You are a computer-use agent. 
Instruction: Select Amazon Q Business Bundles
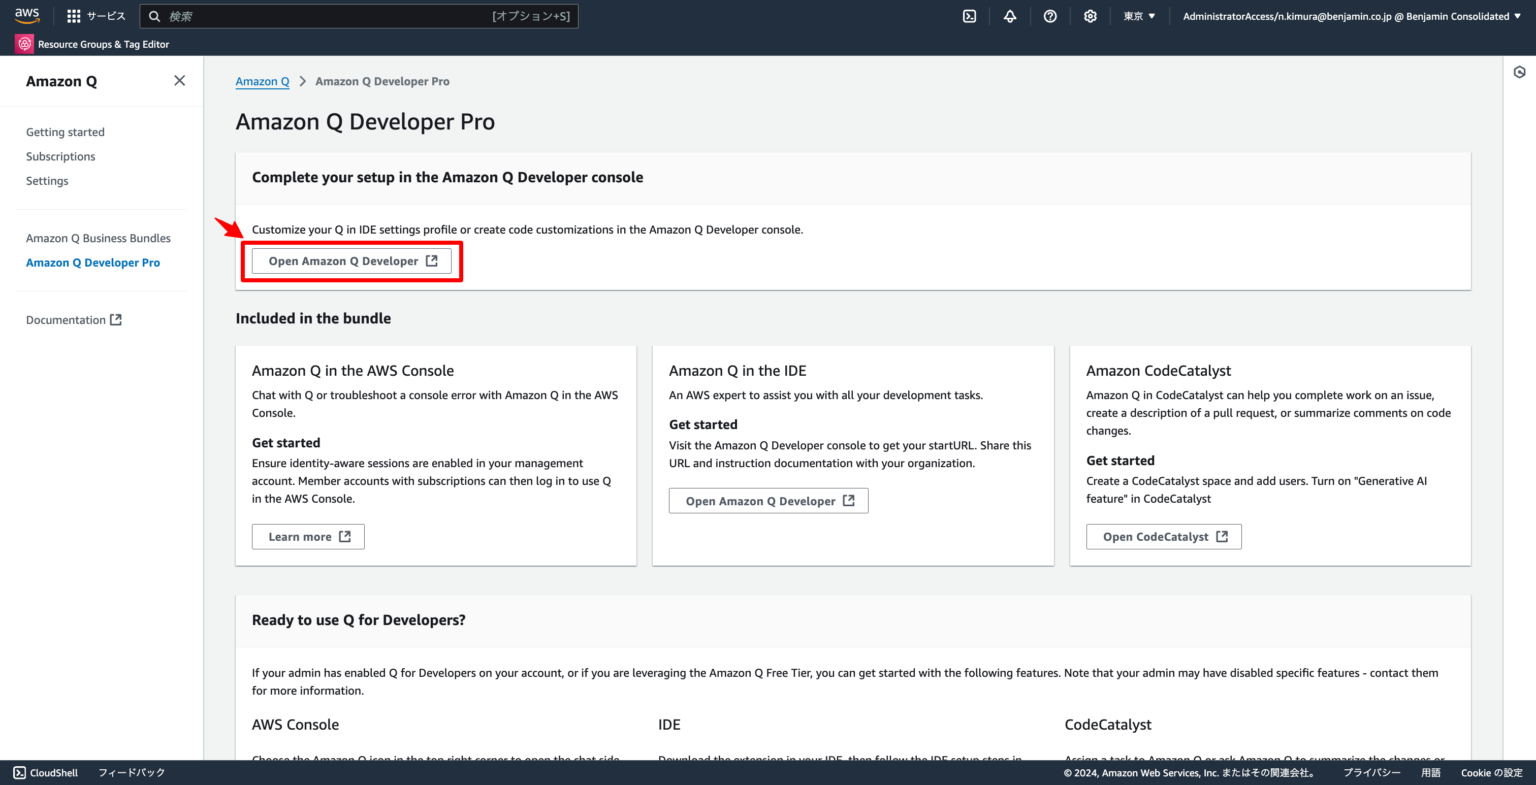98,238
